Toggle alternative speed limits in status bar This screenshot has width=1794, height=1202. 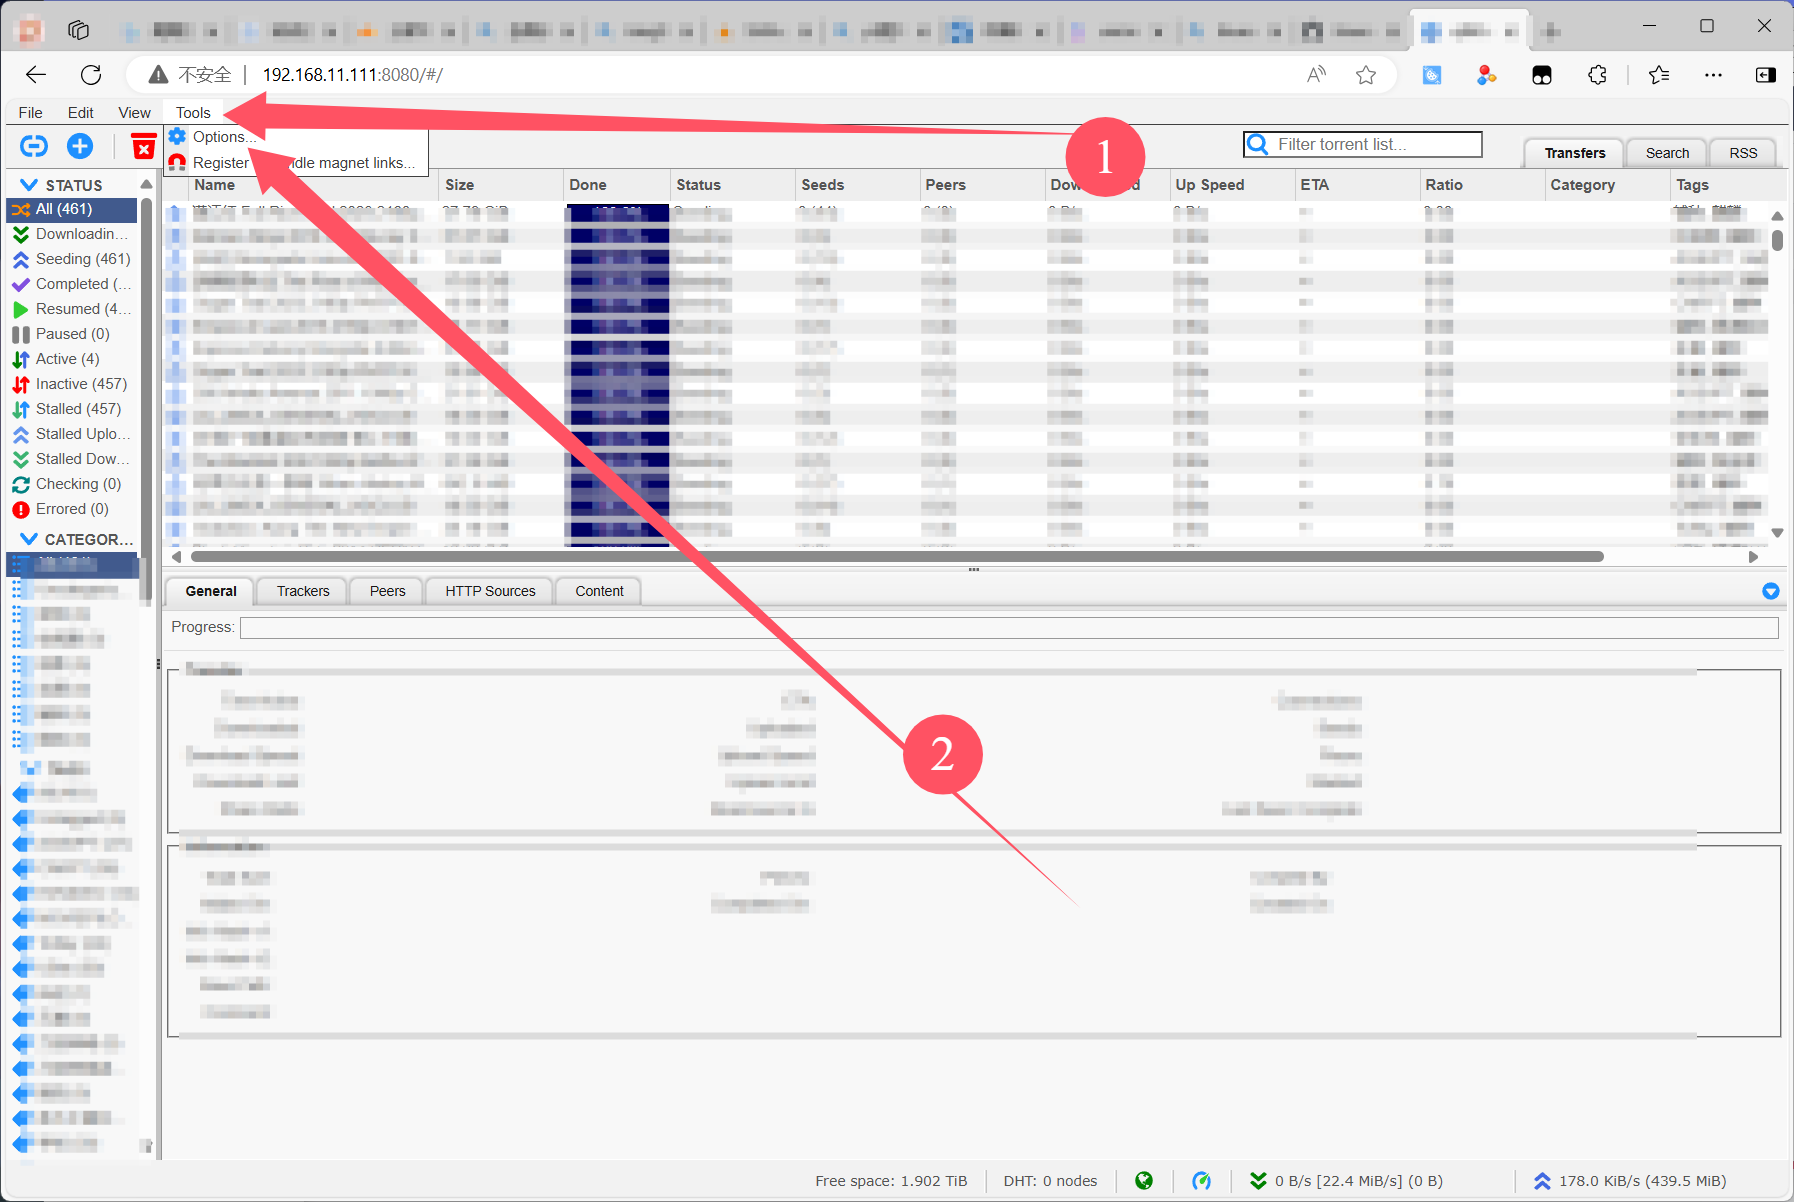[1201, 1181]
